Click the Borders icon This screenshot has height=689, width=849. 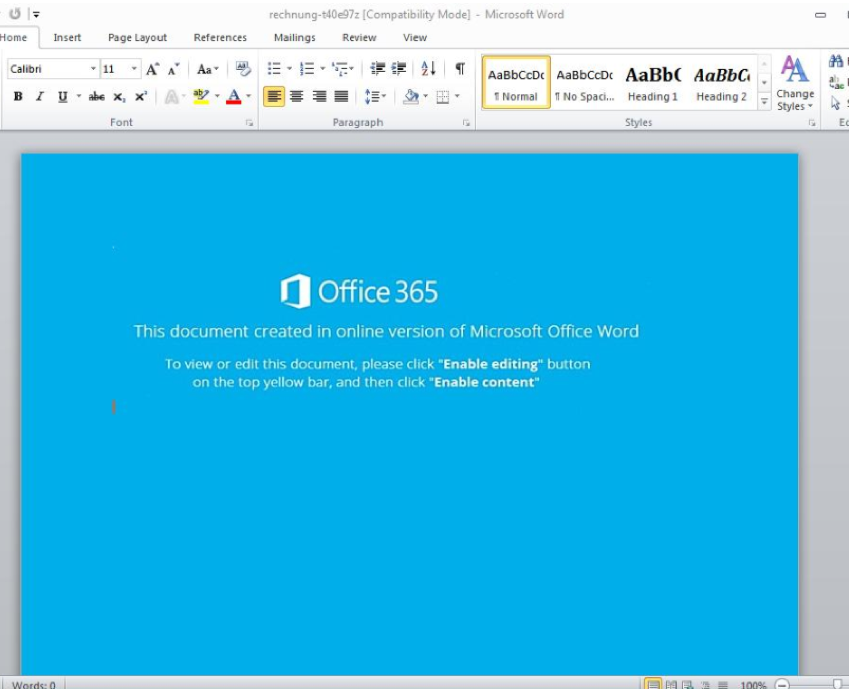pyautogui.click(x=442, y=96)
